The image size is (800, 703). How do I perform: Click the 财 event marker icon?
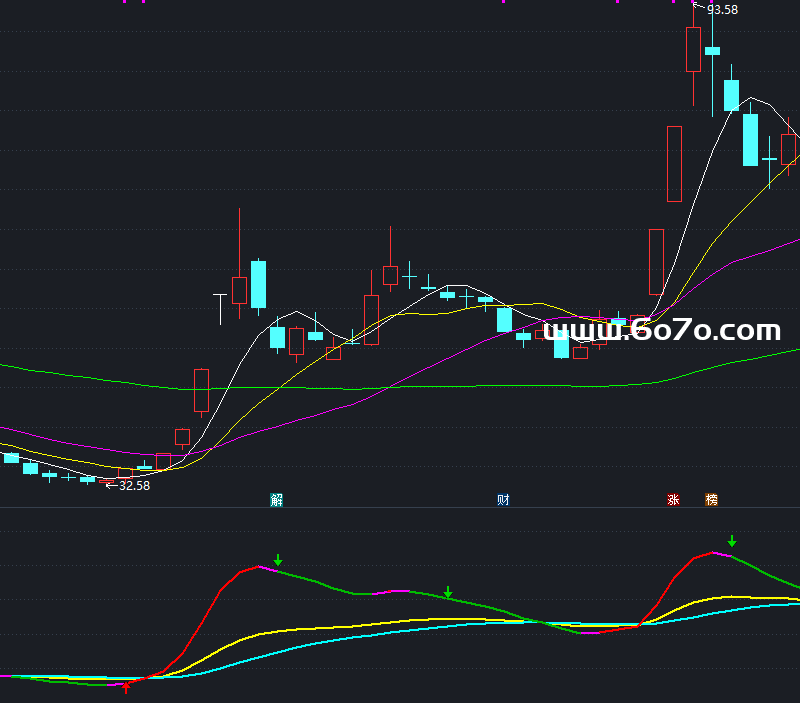(x=503, y=499)
